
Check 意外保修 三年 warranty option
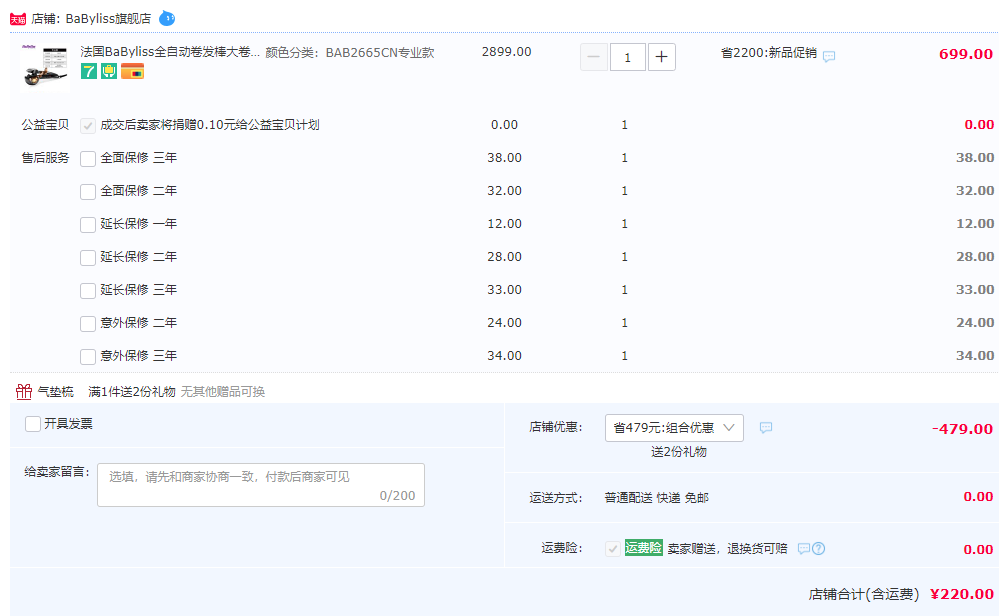pos(88,357)
